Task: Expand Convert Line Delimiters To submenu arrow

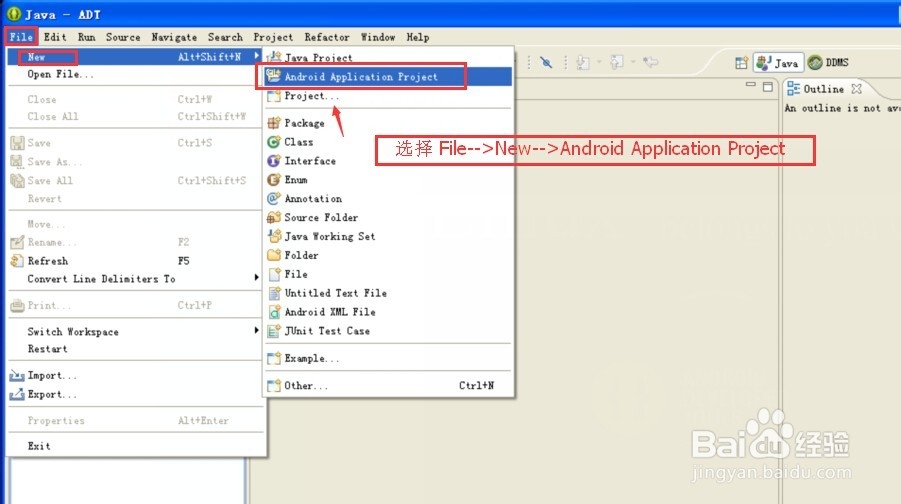Action: [256, 278]
